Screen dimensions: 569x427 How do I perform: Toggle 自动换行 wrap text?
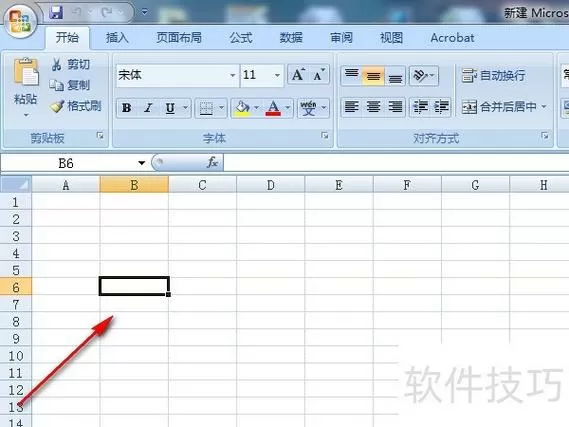click(494, 75)
